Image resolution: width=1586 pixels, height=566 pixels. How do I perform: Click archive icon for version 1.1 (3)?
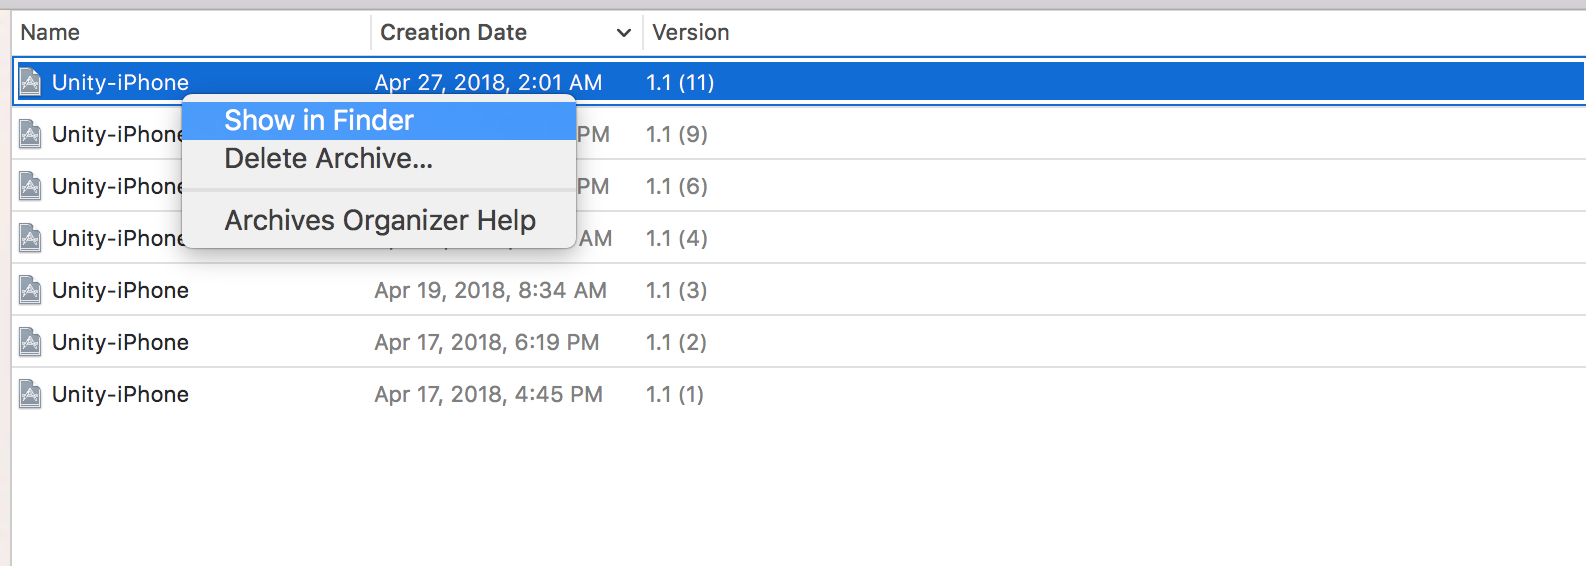coord(31,290)
